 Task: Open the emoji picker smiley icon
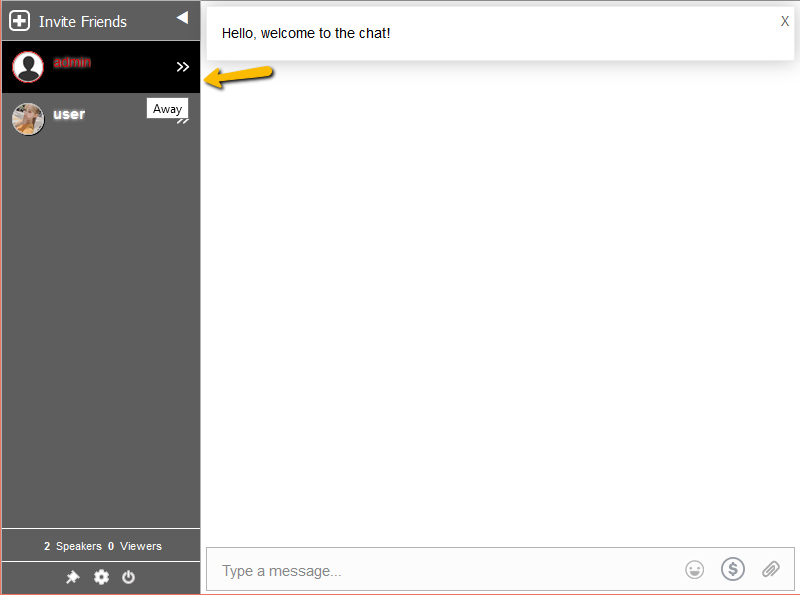(x=694, y=570)
